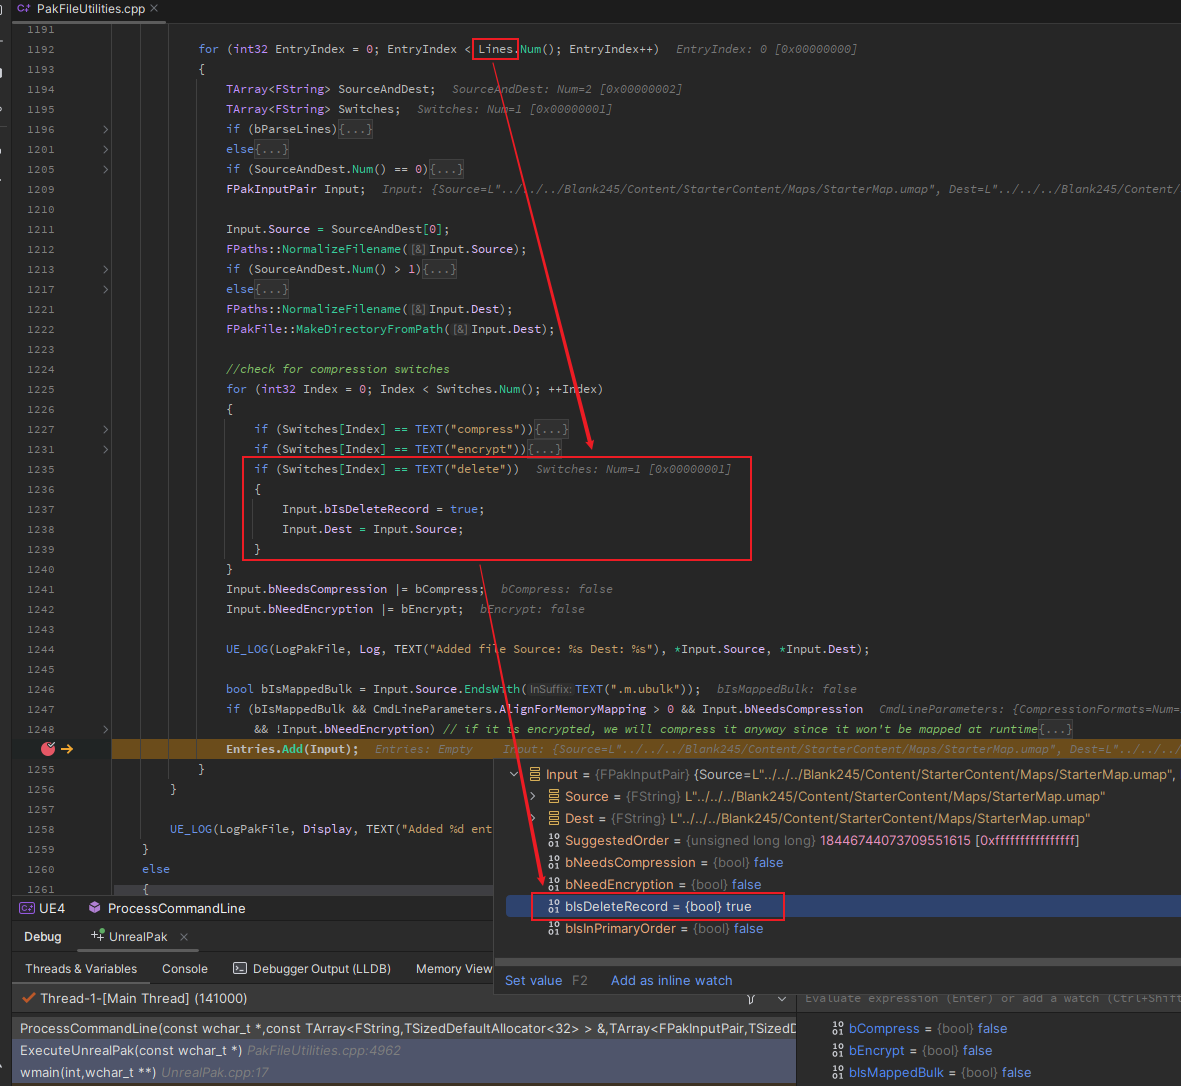Click the Debugger Output terminal icon
1181x1086 pixels.
240,969
